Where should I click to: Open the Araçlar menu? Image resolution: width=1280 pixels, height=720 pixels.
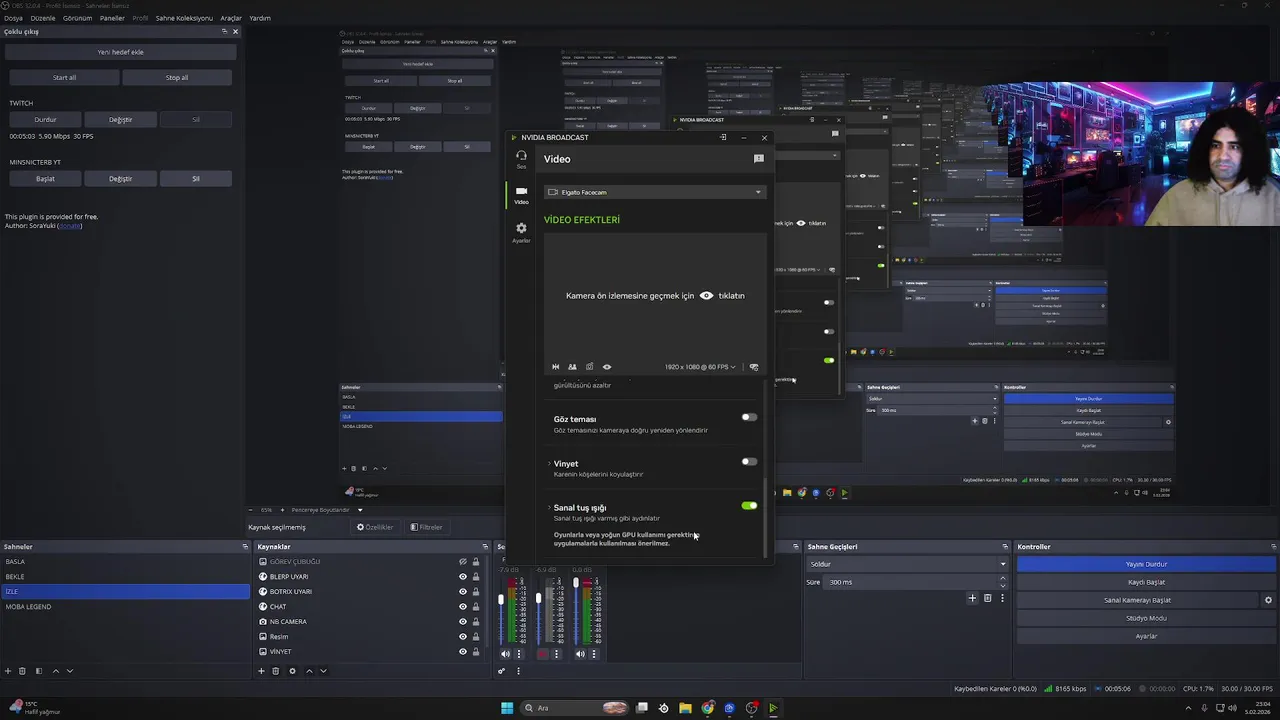point(231,18)
